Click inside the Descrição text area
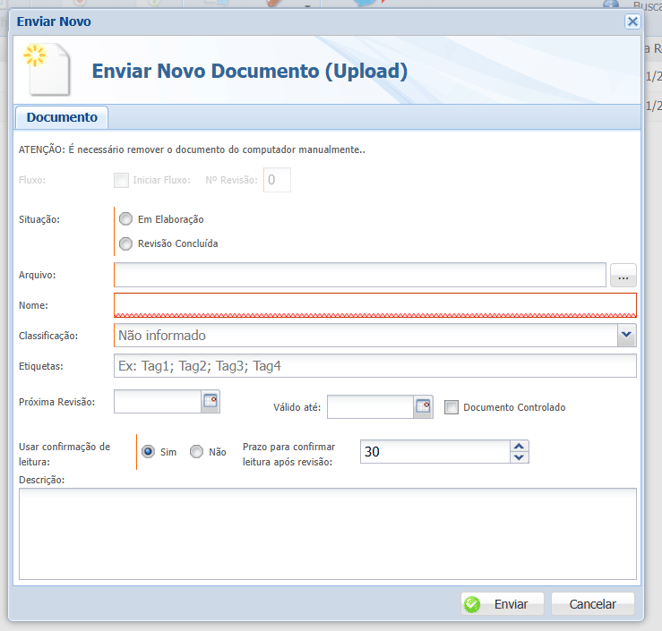 click(x=327, y=533)
